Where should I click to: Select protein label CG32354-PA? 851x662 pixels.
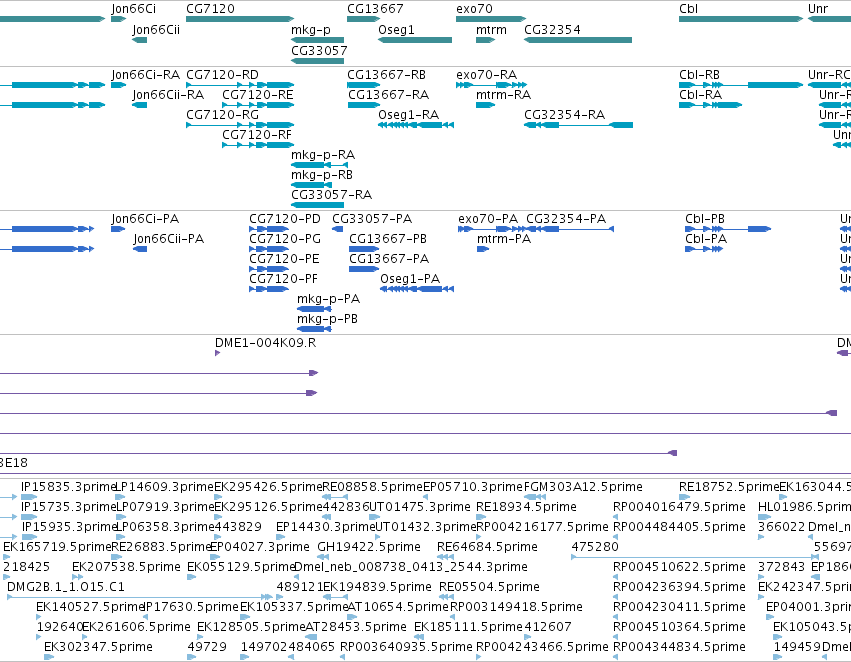(566, 219)
